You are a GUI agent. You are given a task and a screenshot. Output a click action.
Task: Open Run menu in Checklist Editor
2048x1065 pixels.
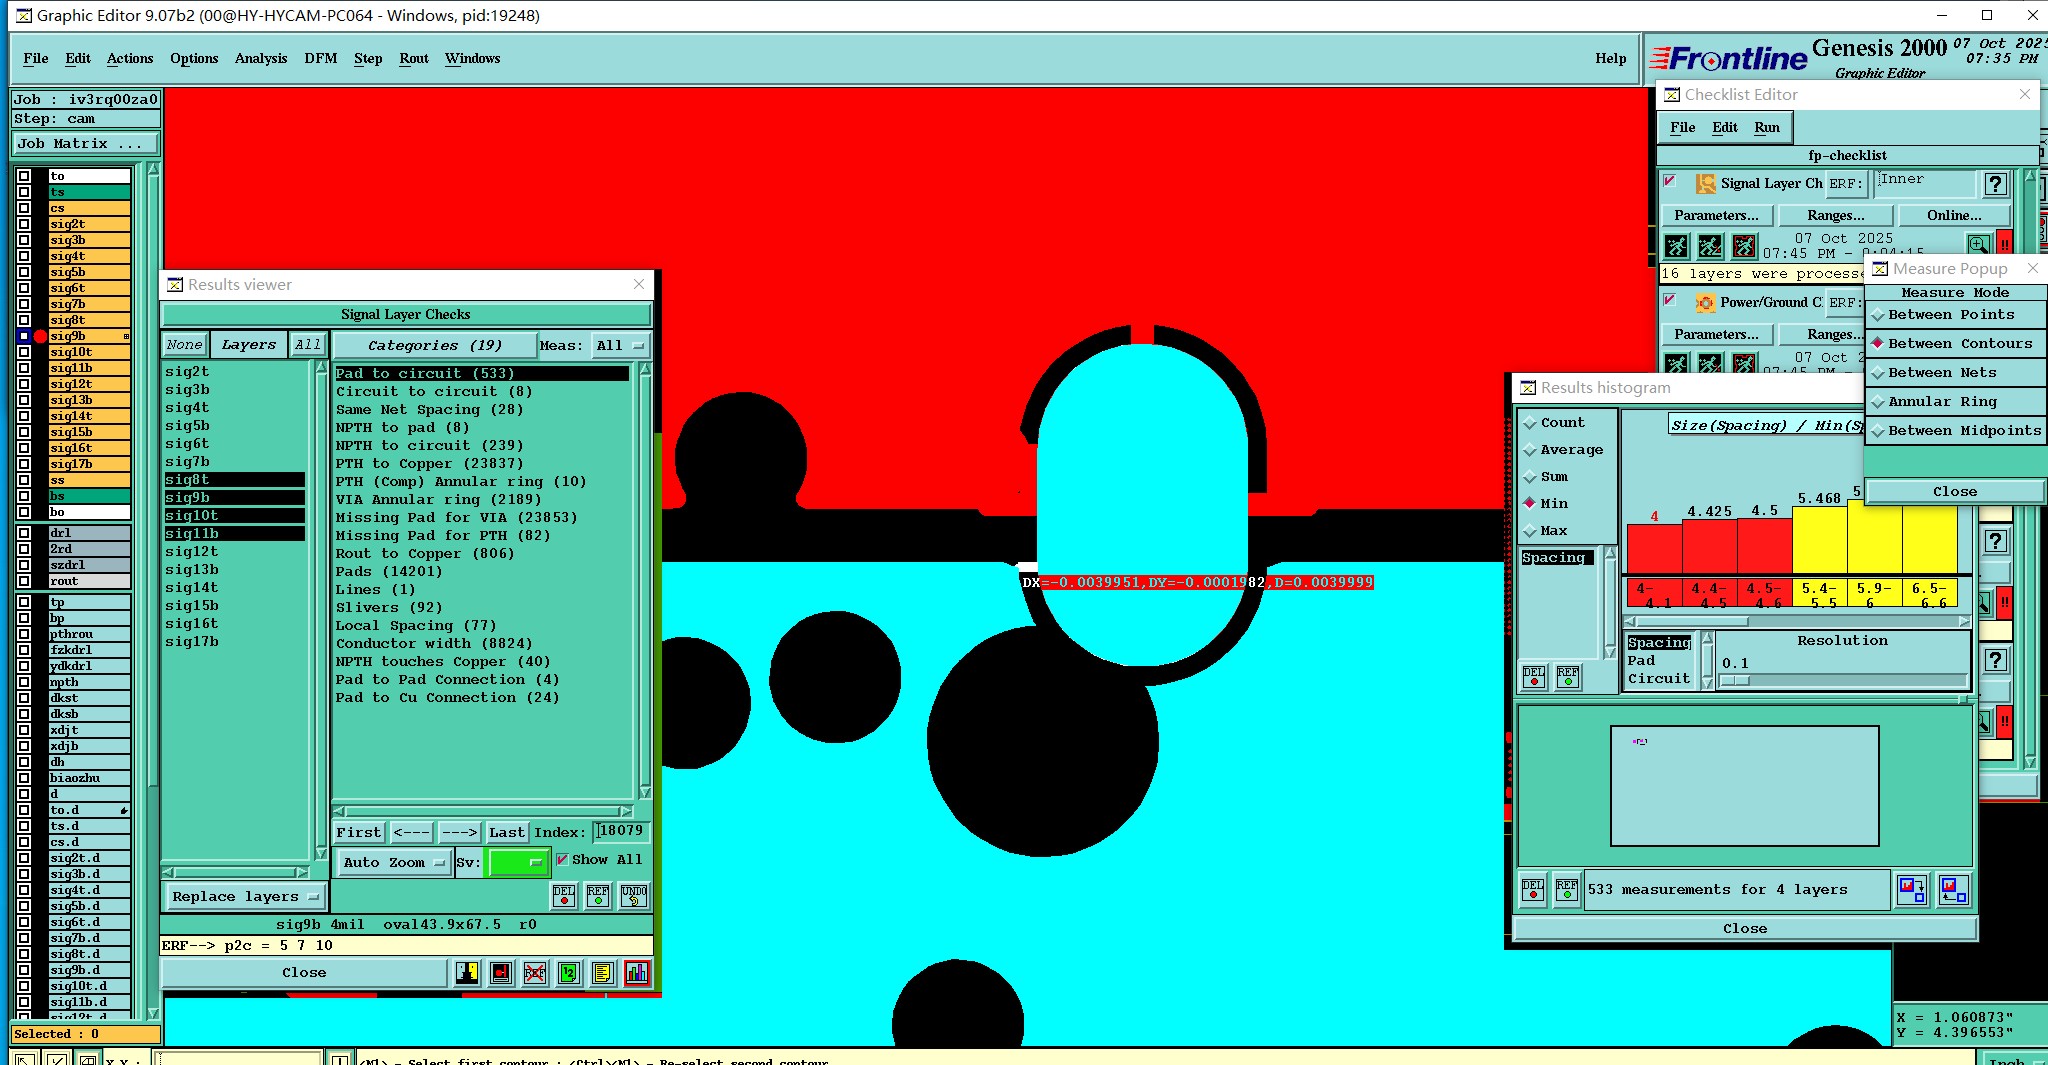(x=1767, y=128)
